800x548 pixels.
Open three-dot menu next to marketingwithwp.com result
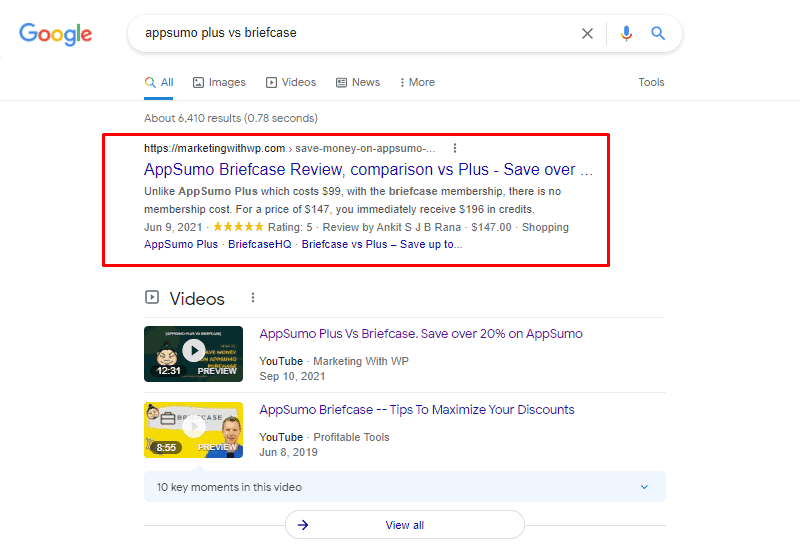(455, 148)
